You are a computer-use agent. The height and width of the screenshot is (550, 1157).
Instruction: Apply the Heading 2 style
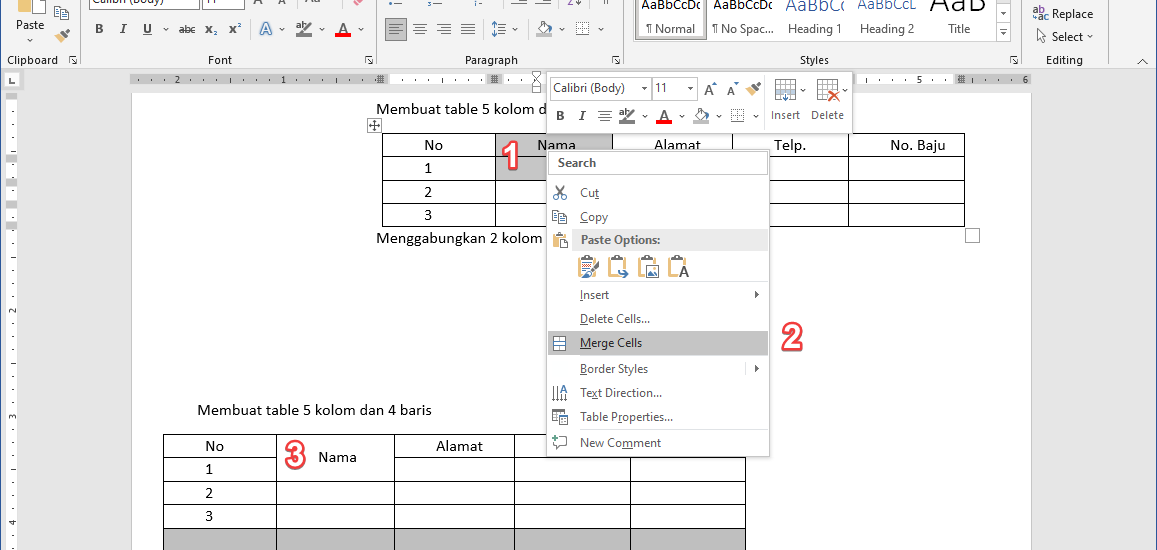[887, 20]
